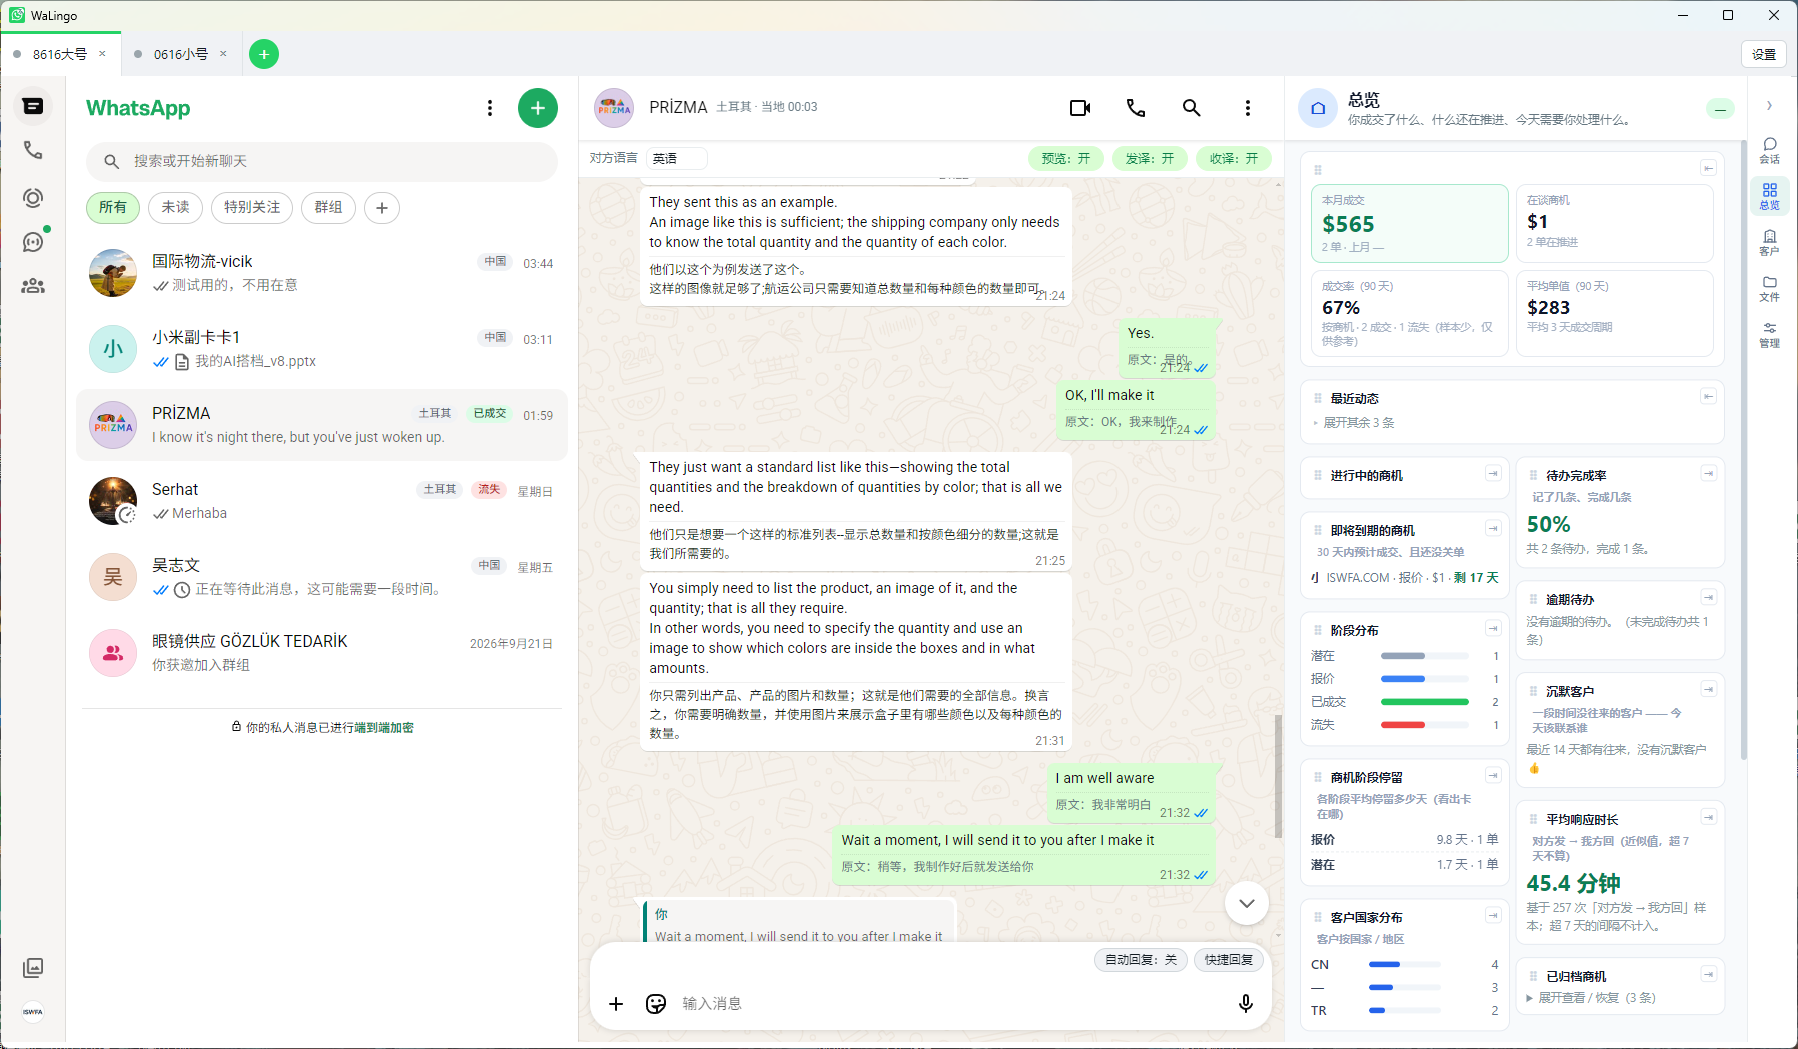Add a new account tab

(264, 54)
